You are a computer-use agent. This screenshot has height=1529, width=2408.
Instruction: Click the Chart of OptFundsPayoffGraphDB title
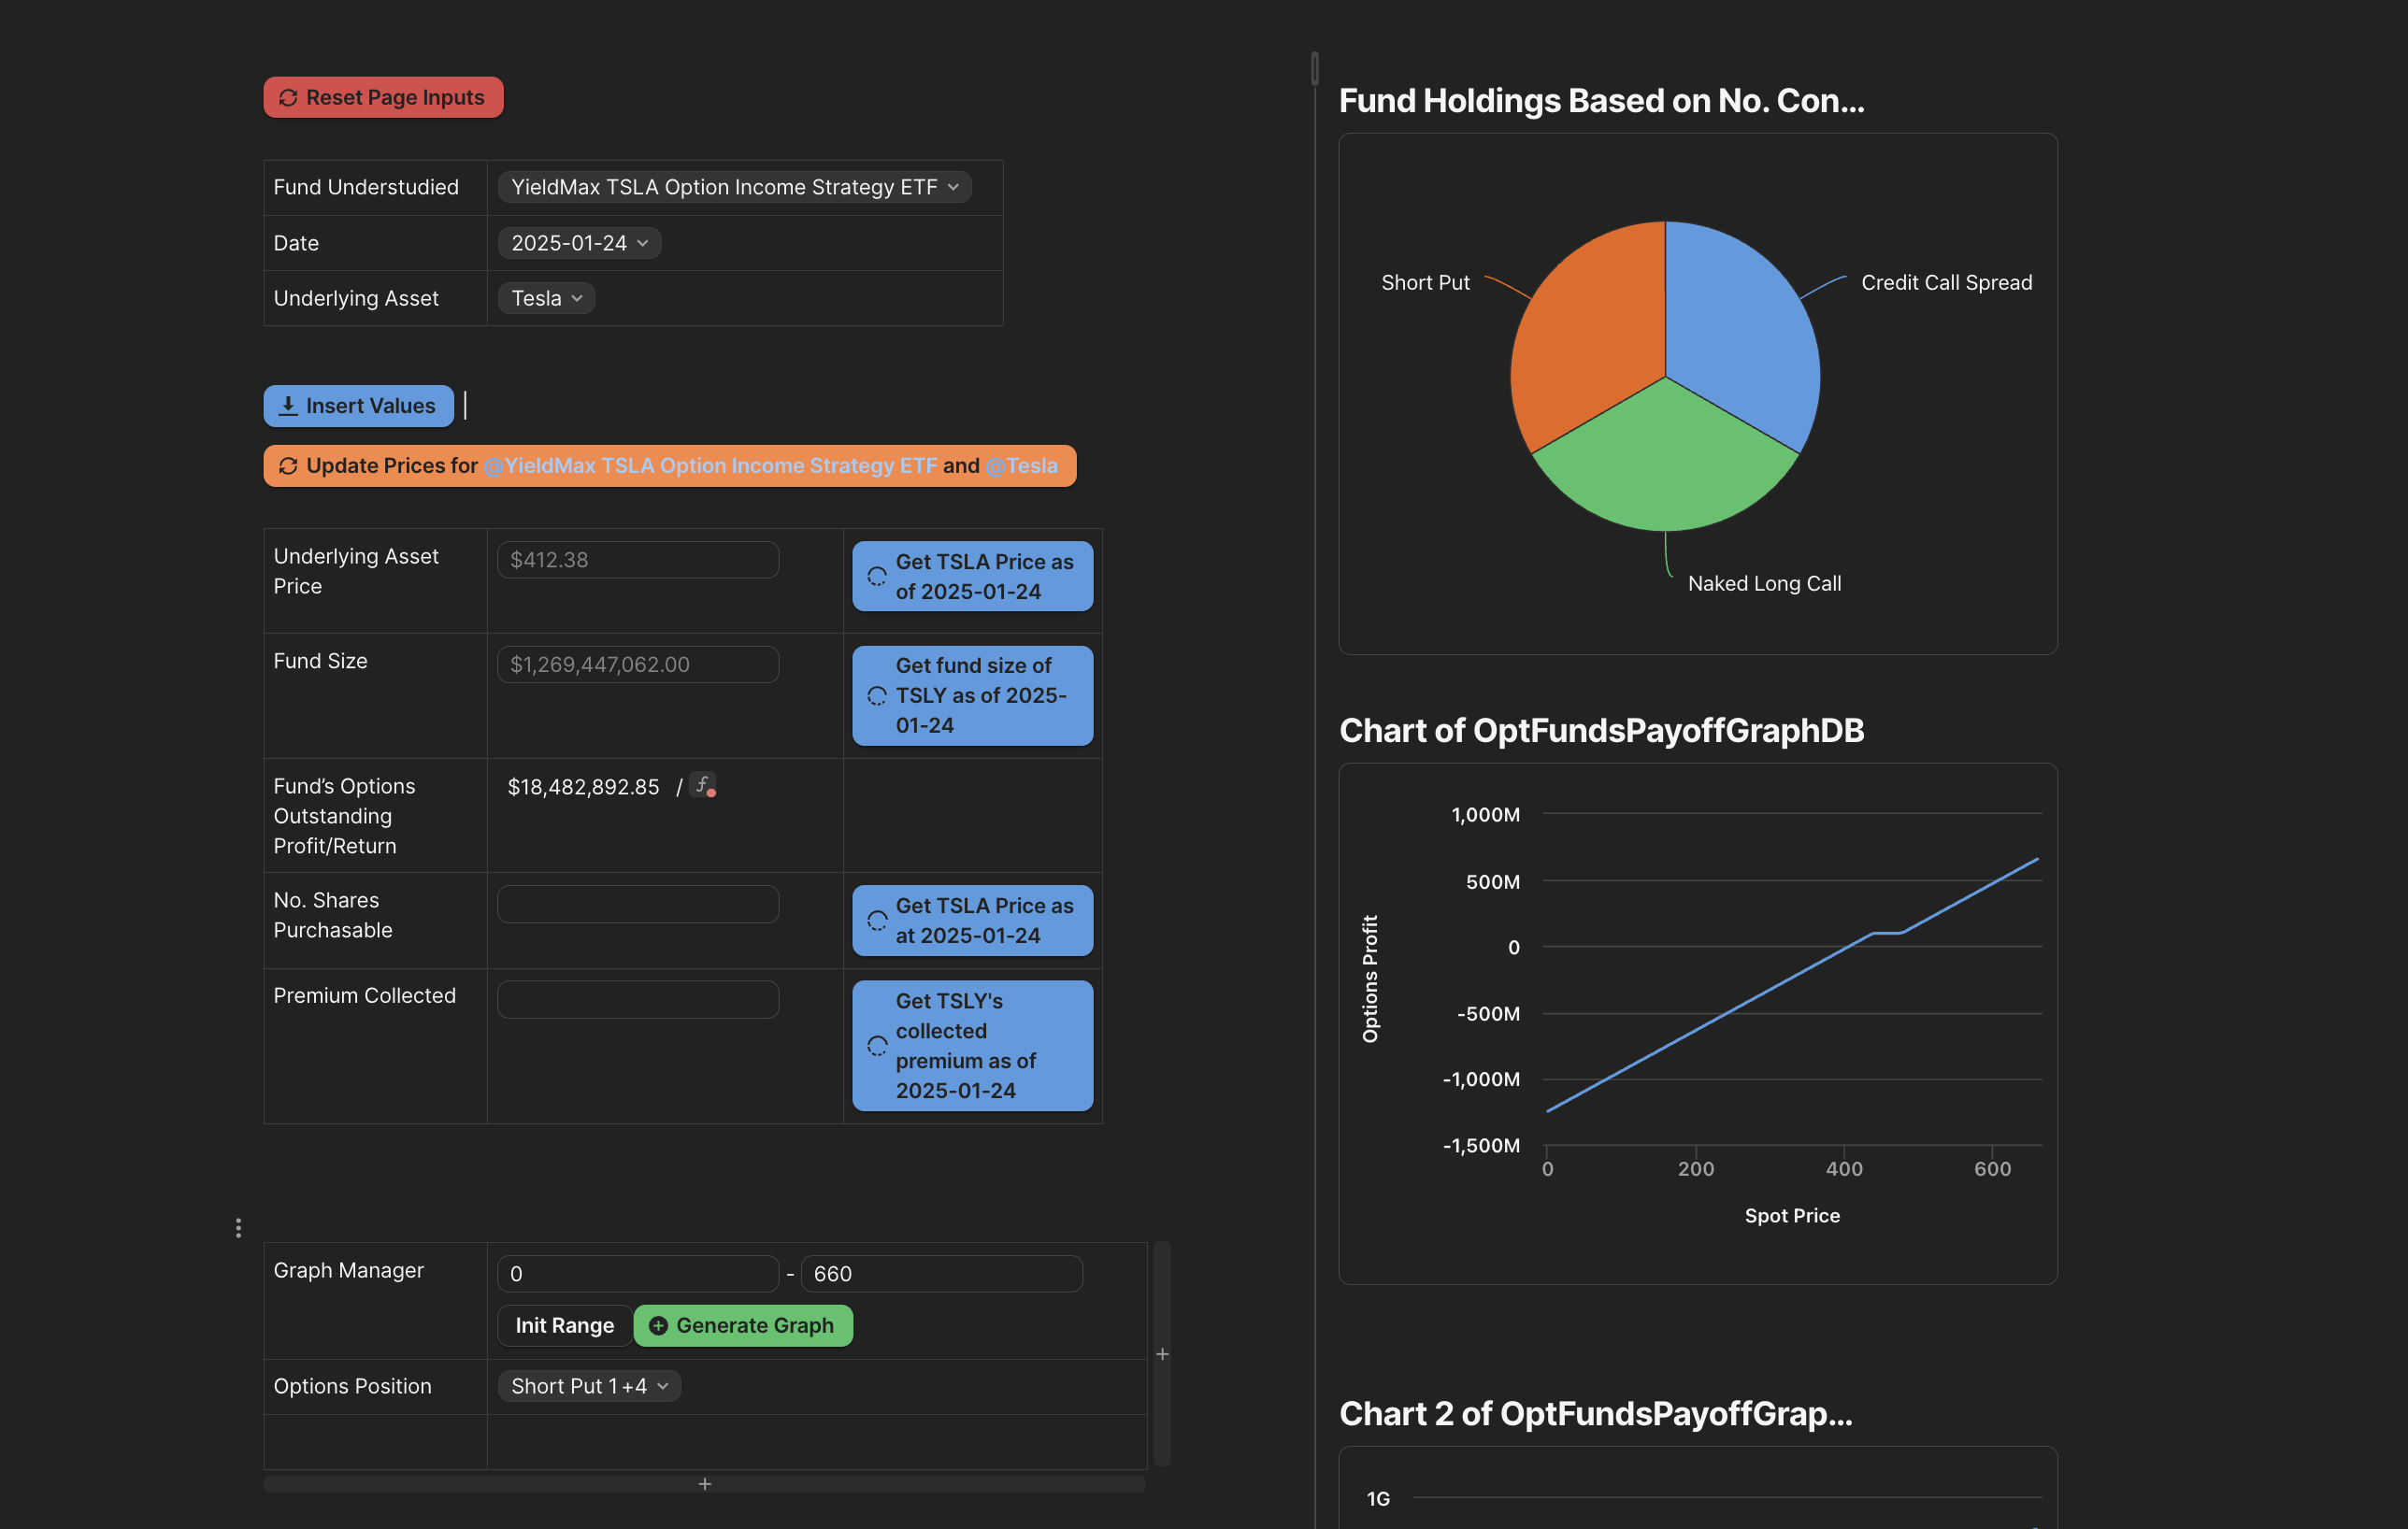pos(1601,731)
